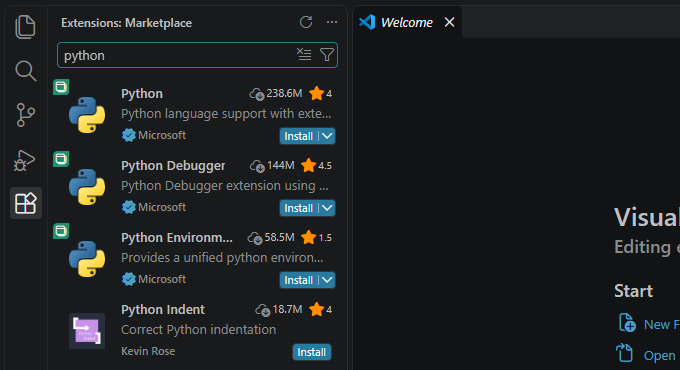Clear extensions search results
Image resolution: width=680 pixels, height=370 pixels.
304,55
